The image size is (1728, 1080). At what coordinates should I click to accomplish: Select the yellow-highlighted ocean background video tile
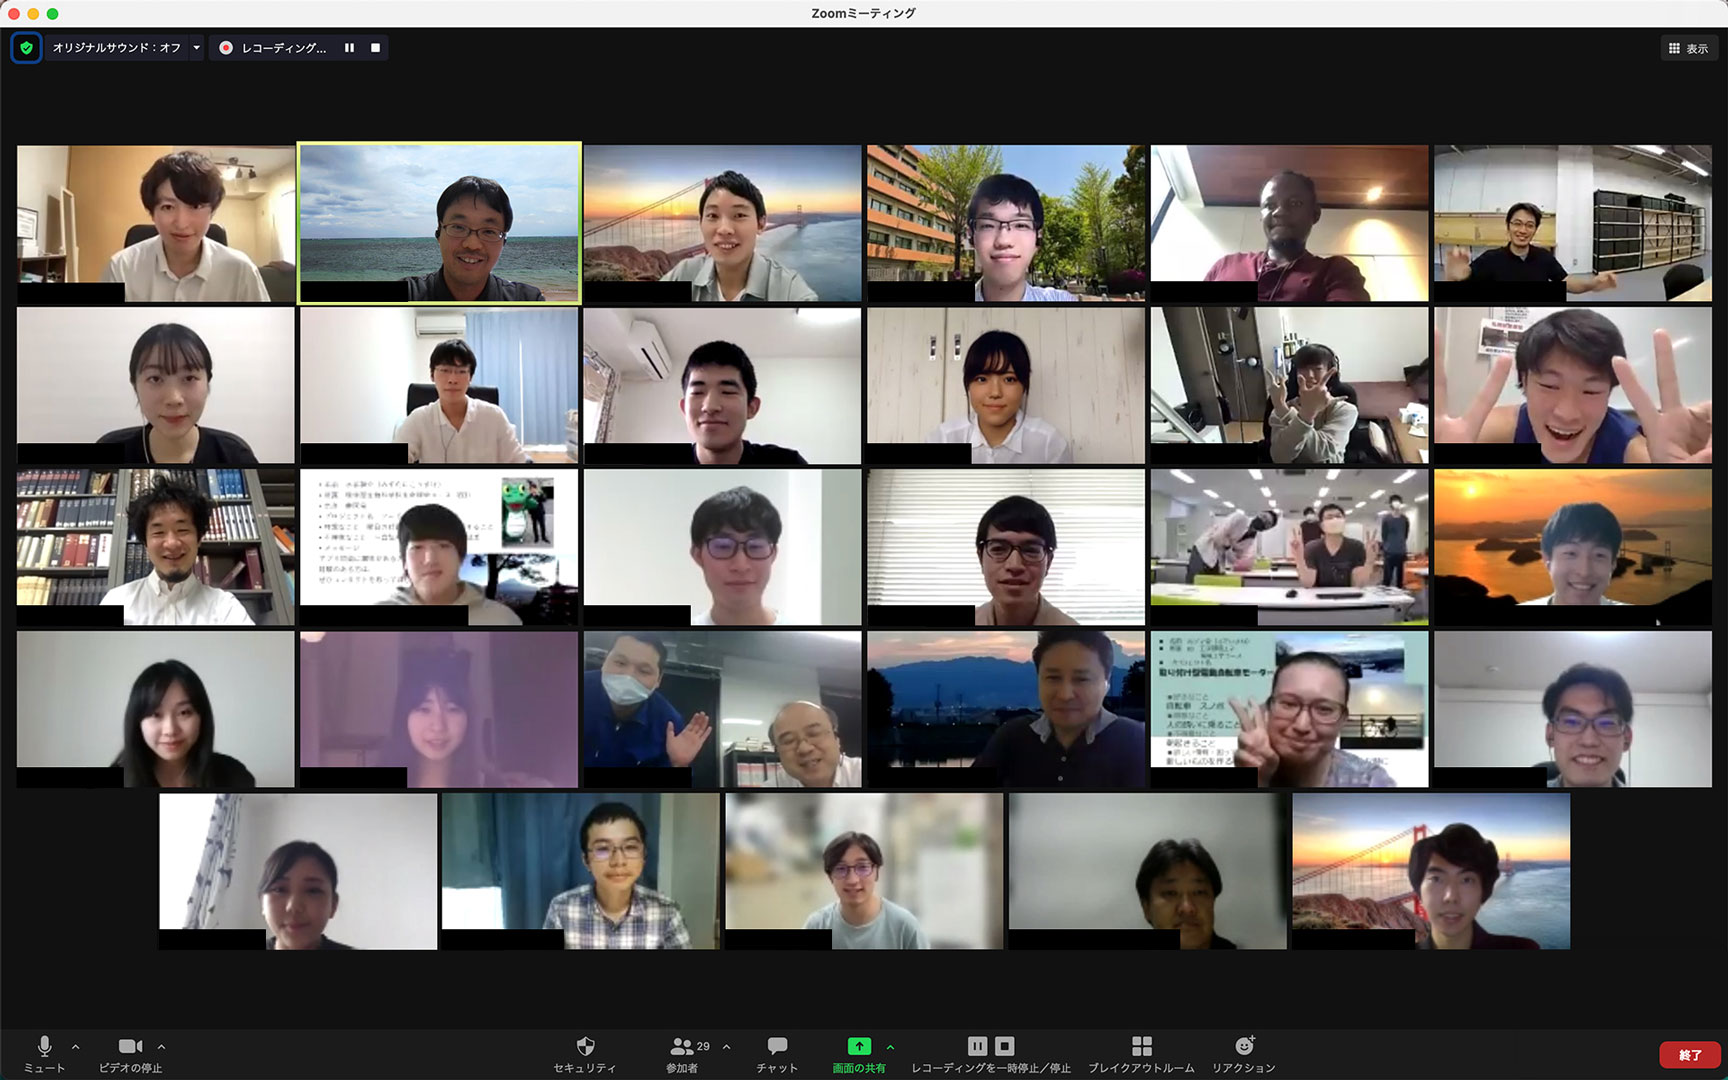(439, 223)
